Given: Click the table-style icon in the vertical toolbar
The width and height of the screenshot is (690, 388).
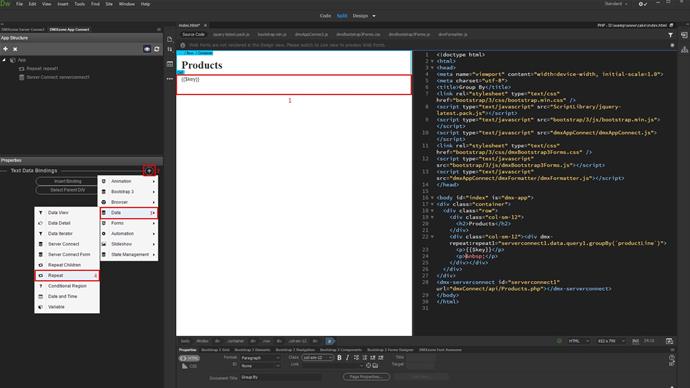Looking at the screenshot, I should [170, 64].
